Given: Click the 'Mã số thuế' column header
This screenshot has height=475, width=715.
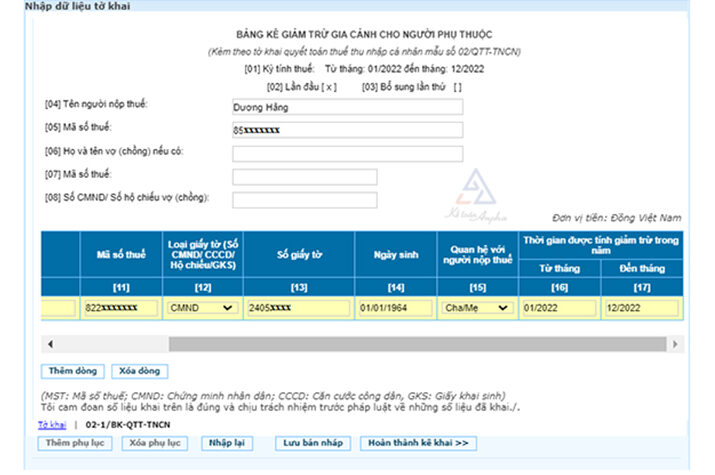Looking at the screenshot, I should coord(121,254).
